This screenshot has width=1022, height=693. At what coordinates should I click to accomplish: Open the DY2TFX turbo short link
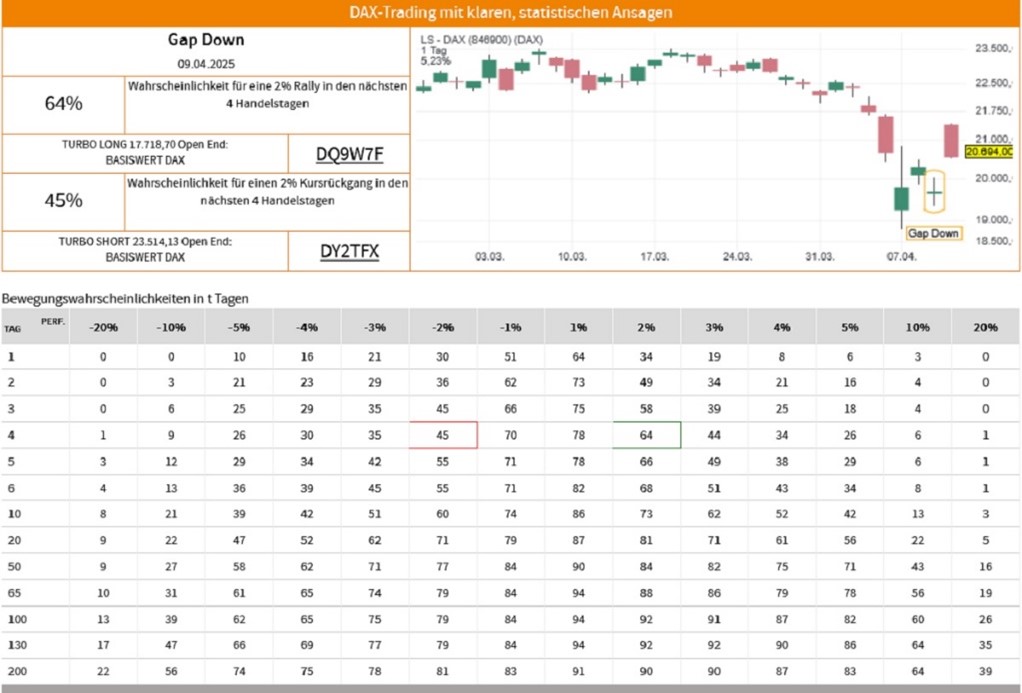coord(349,251)
